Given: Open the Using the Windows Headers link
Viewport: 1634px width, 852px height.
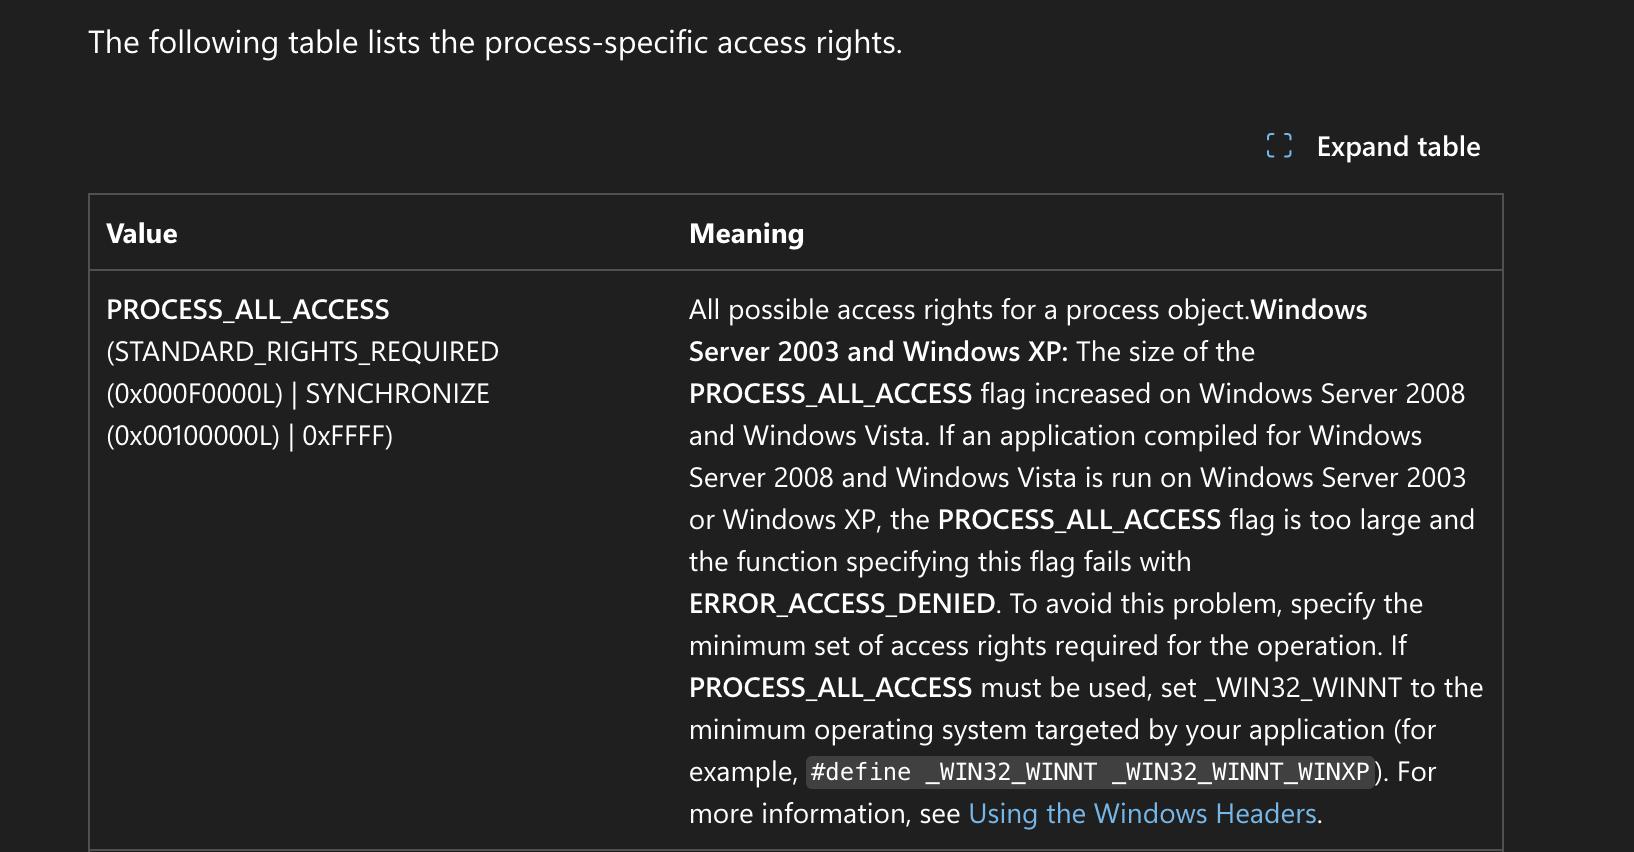Looking at the screenshot, I should point(1142,814).
